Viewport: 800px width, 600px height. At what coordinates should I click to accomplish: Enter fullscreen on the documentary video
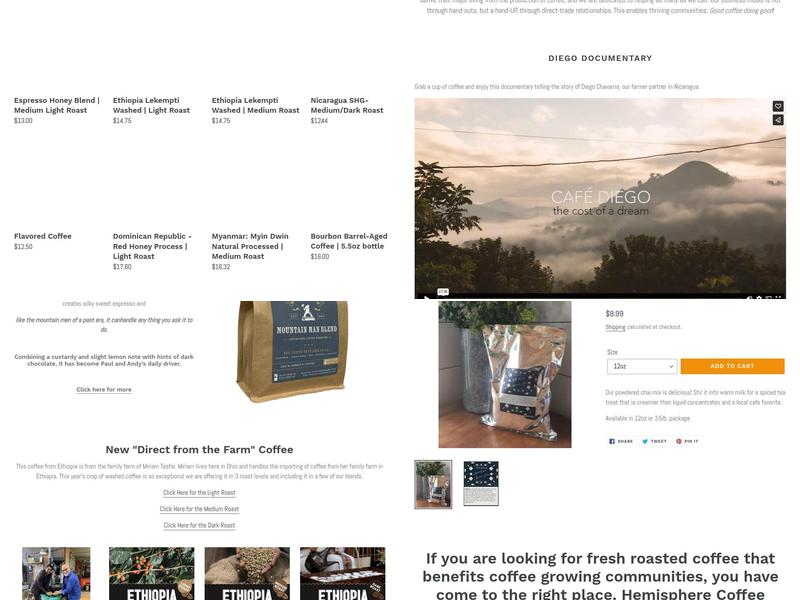pos(778,297)
